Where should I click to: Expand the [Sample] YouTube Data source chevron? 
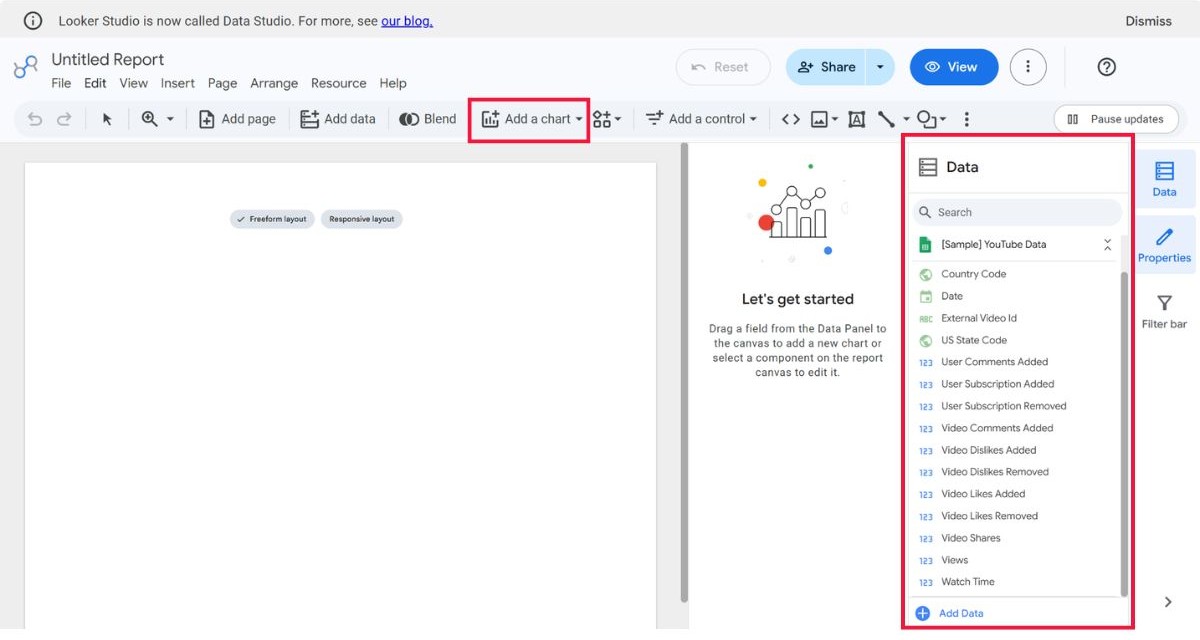(1107, 244)
